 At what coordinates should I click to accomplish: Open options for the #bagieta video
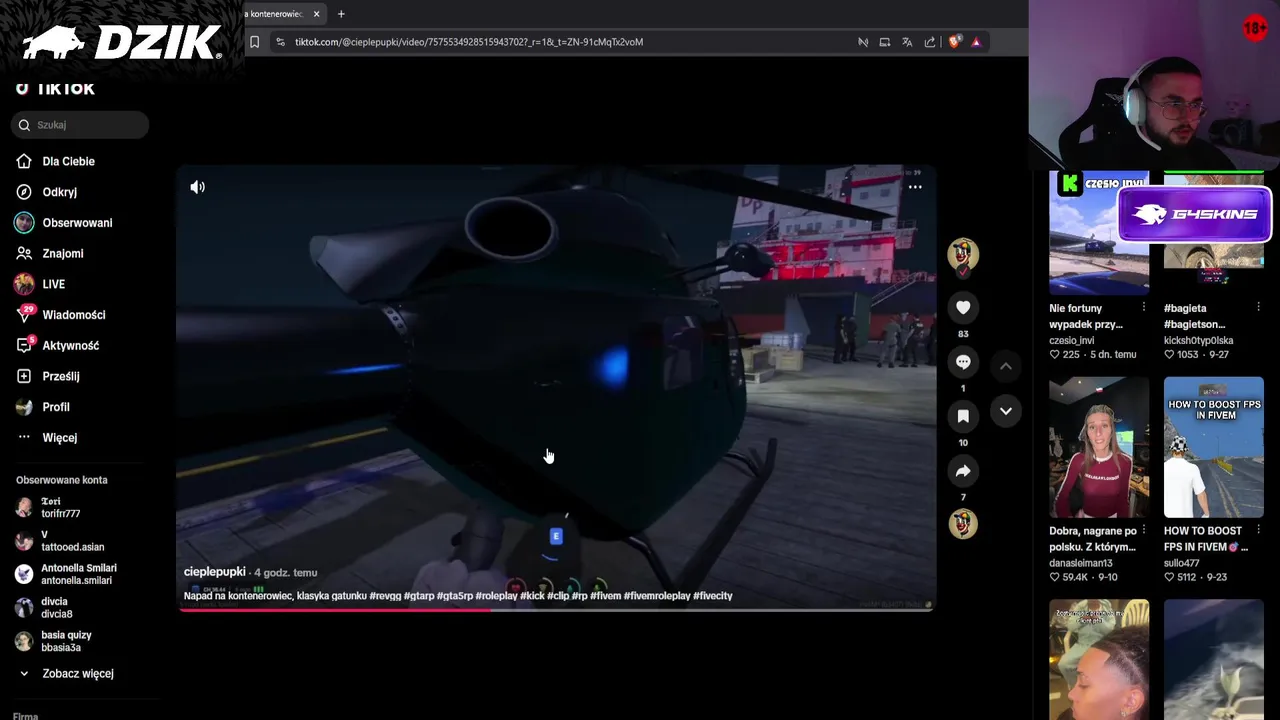pos(1258,308)
